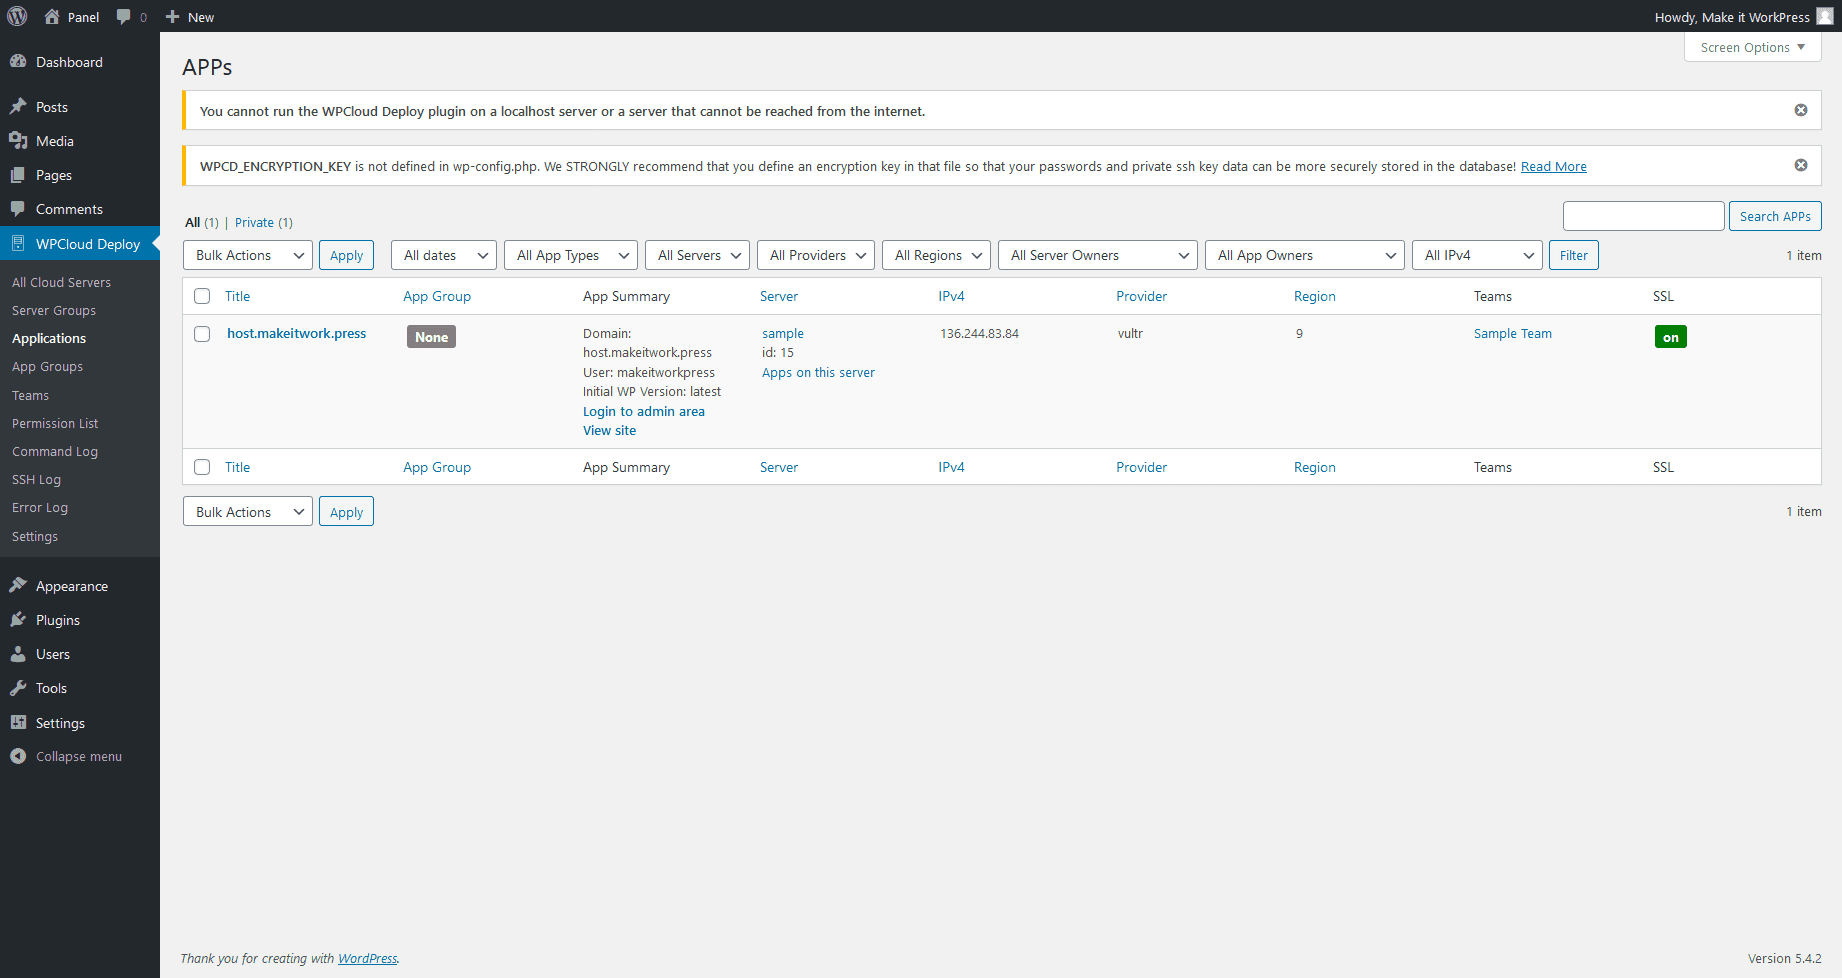Image resolution: width=1842 pixels, height=978 pixels.
Task: Open Command Log from the sidebar menu
Action: 54,451
